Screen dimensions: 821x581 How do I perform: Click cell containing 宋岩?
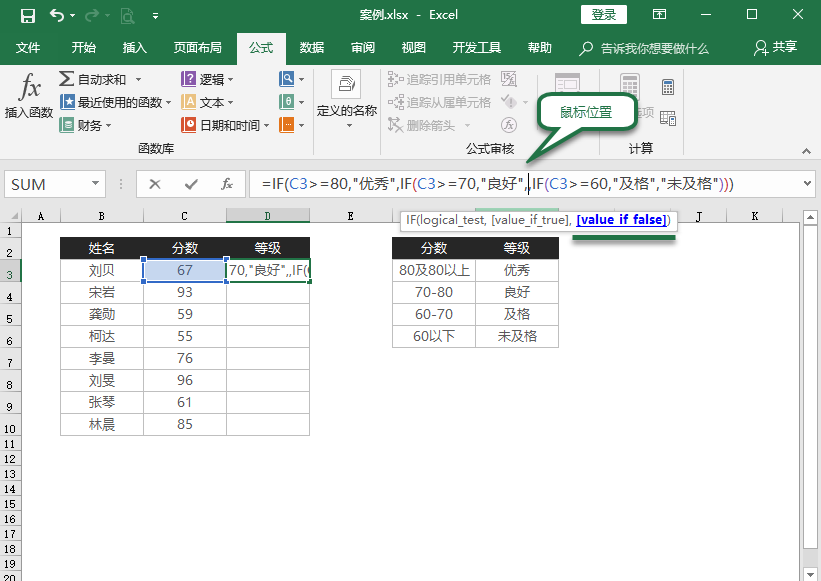[x=102, y=293]
